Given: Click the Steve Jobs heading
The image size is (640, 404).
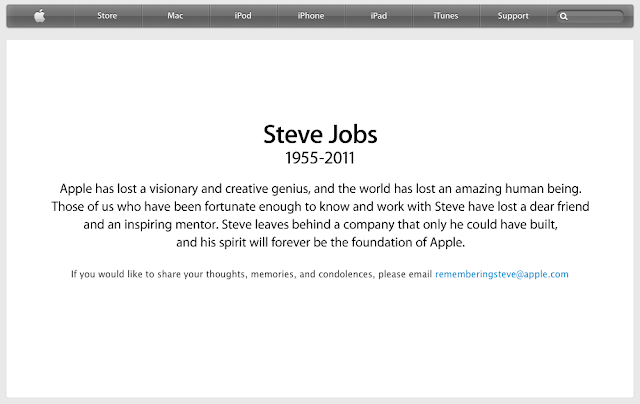Looking at the screenshot, I should point(320,134).
